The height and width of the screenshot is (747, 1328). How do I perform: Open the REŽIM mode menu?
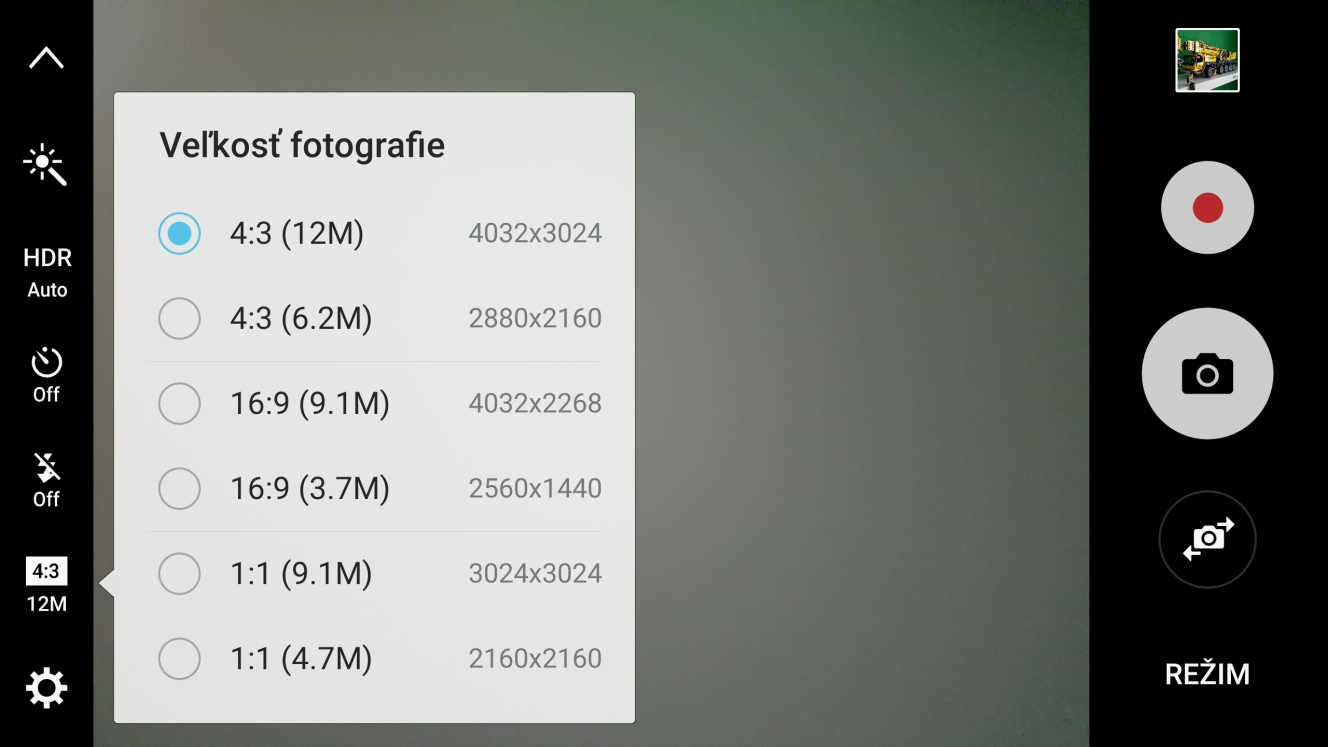coord(1207,674)
